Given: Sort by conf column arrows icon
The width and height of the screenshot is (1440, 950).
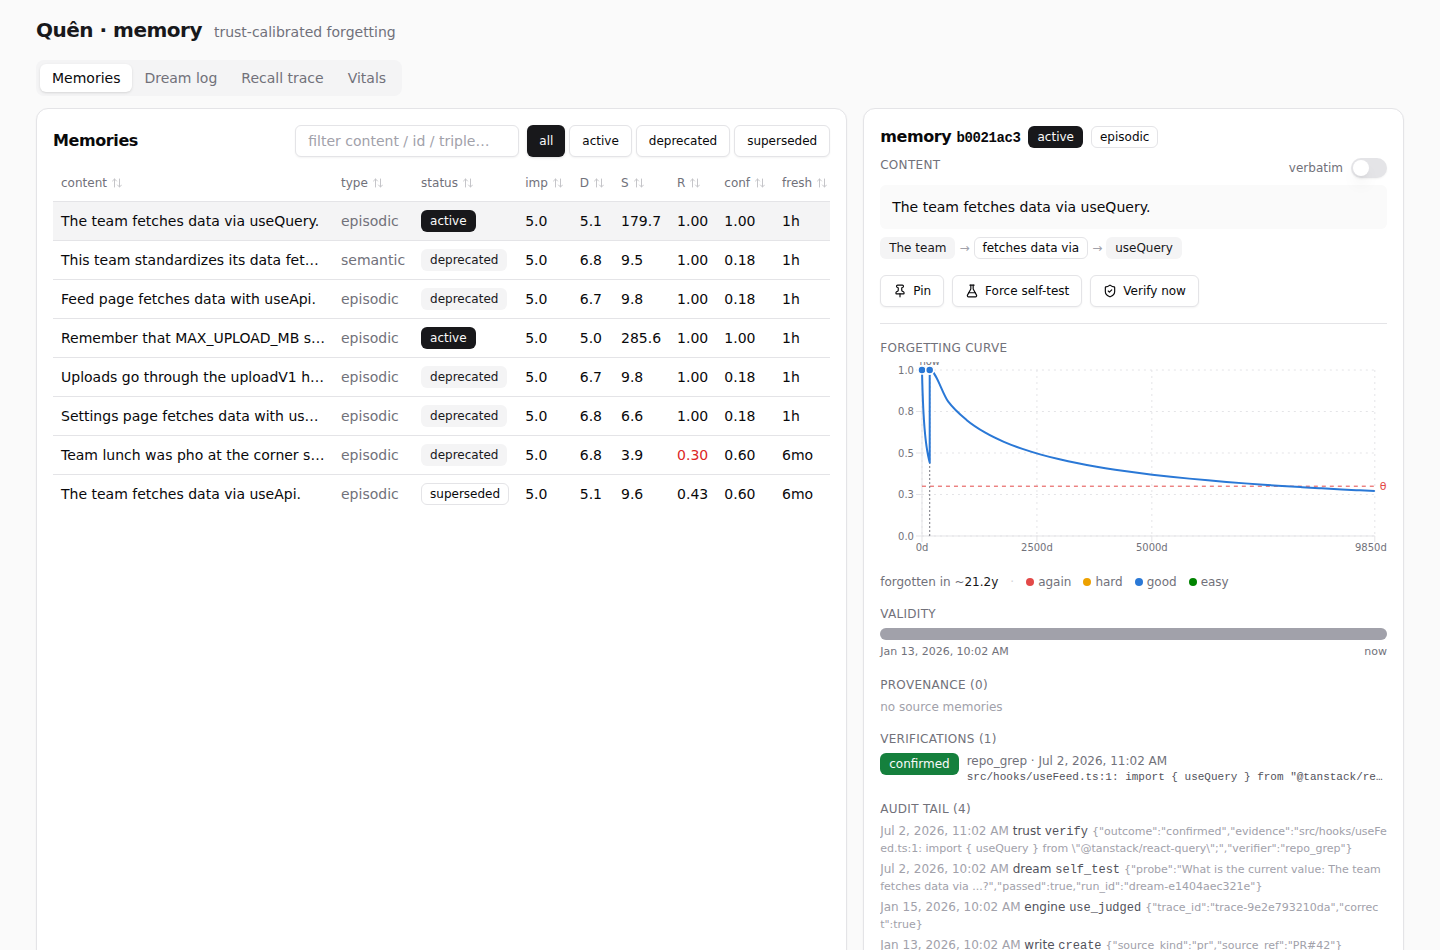Looking at the screenshot, I should tap(760, 183).
